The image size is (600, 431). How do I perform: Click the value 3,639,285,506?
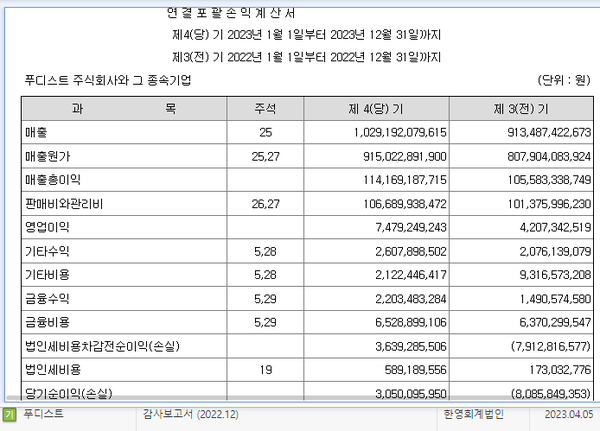[411, 346]
